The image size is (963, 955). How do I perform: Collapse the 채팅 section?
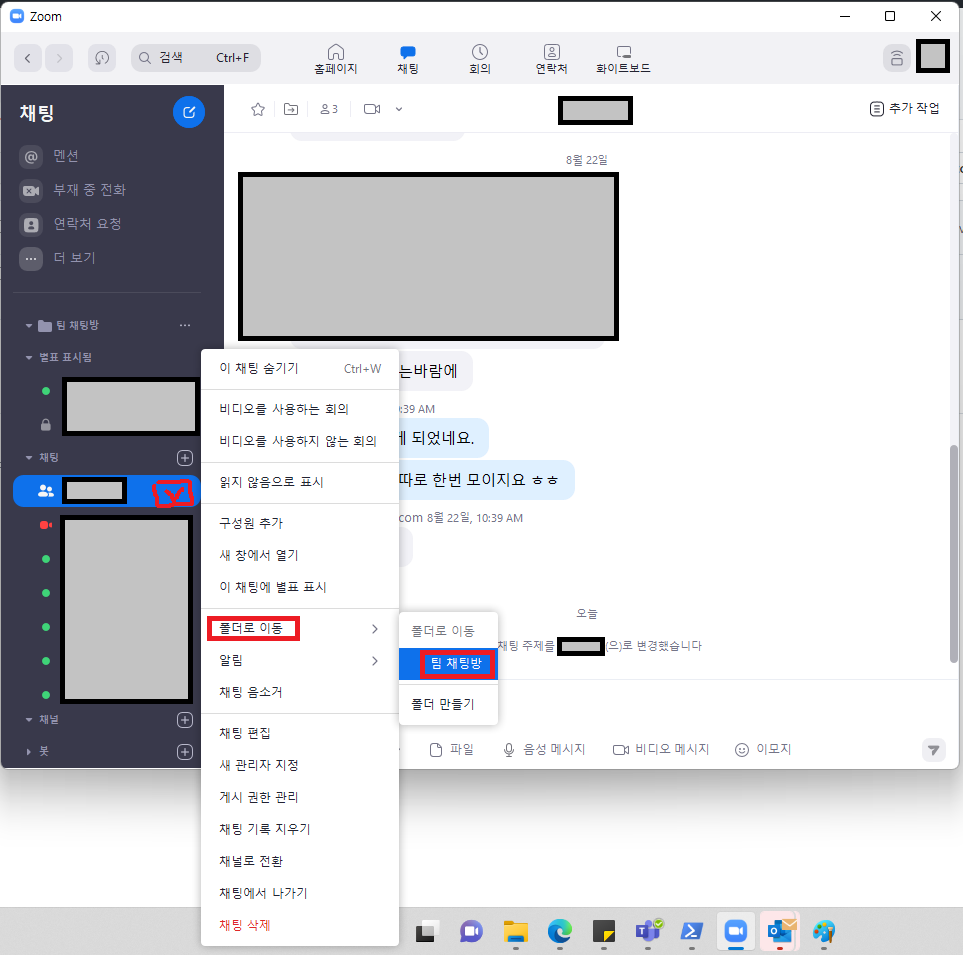point(29,458)
